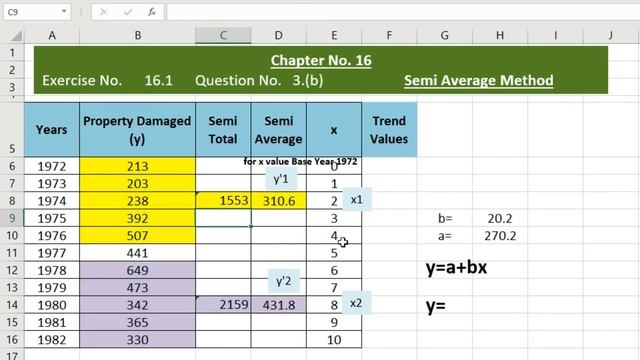Select the empty active cell C9

[x=223, y=218]
